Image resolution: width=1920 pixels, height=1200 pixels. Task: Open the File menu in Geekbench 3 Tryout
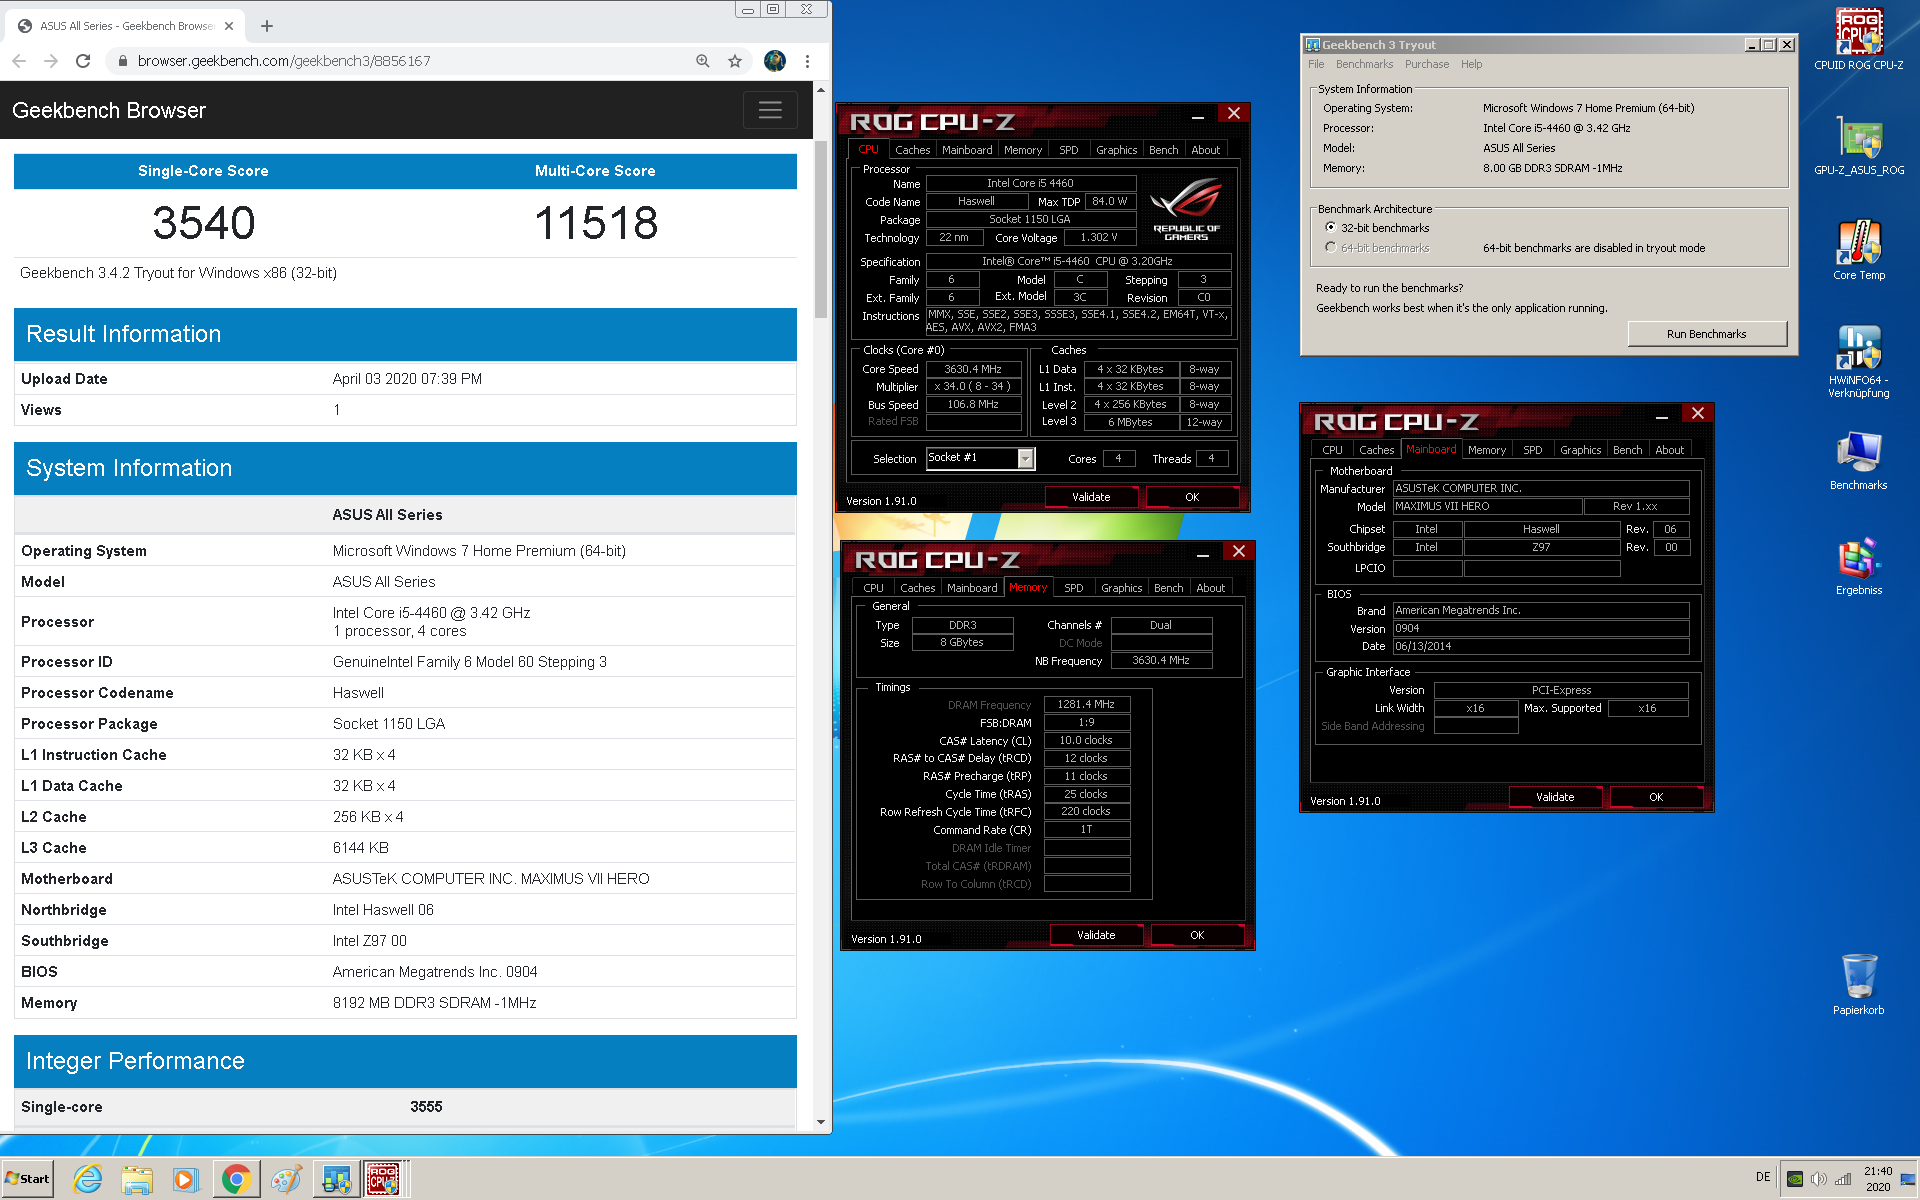coord(1316,64)
